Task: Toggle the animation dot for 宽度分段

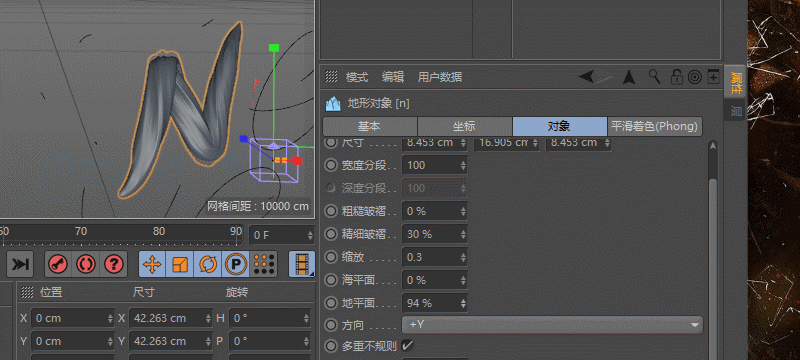Action: click(x=331, y=165)
